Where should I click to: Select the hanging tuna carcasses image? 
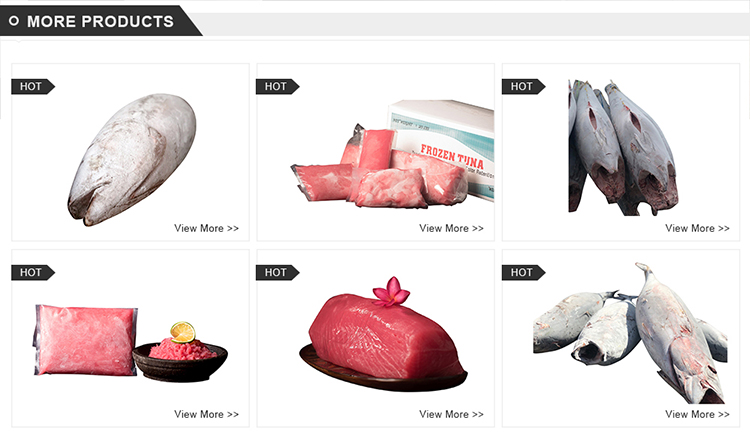click(x=623, y=147)
